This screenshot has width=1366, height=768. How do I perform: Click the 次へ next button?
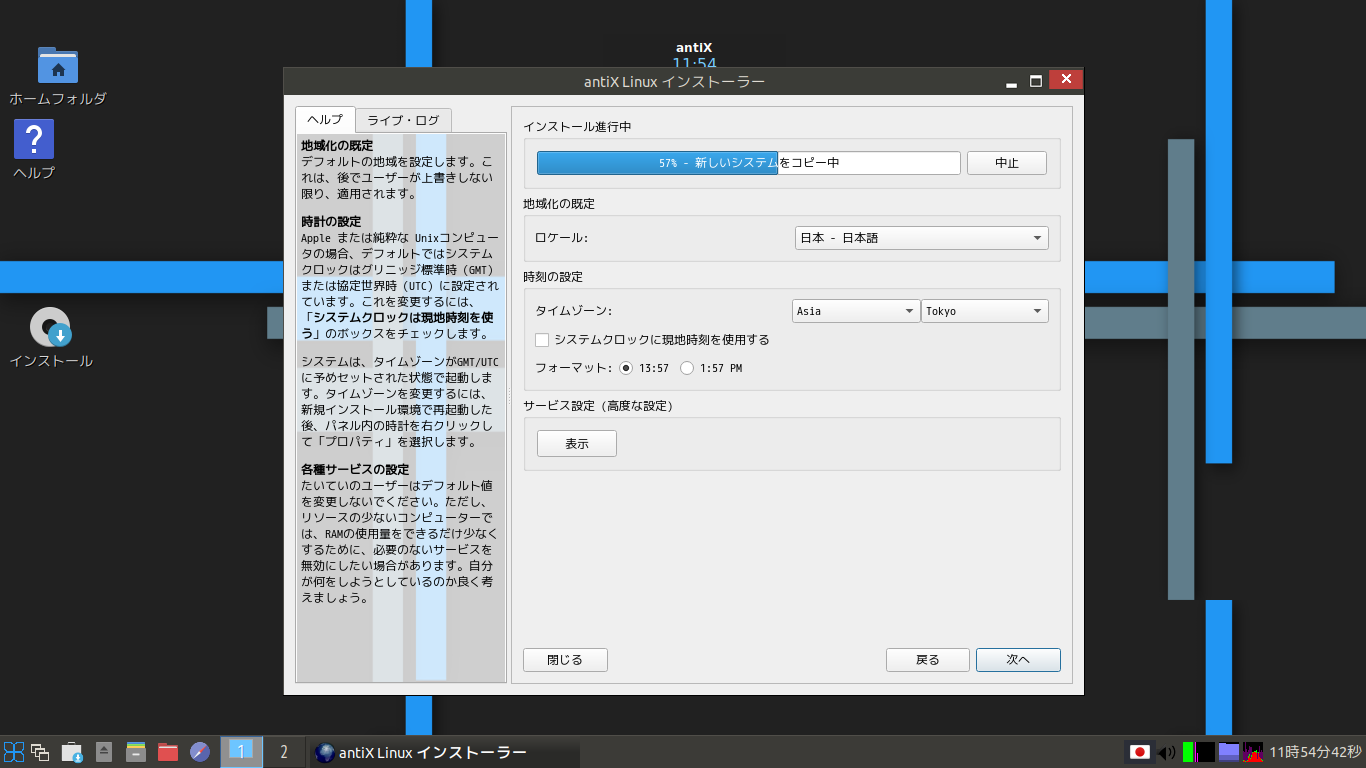coord(1019,660)
